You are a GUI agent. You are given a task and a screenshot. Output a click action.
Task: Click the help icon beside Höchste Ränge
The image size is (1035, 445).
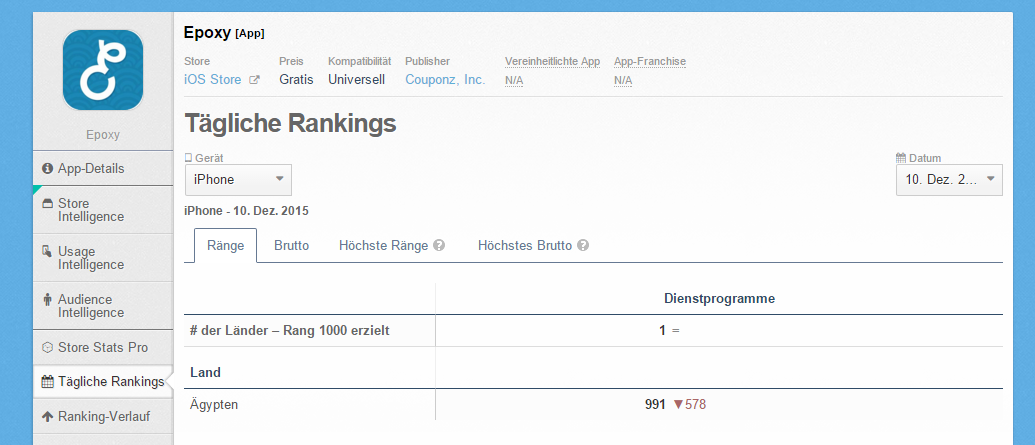coord(439,246)
